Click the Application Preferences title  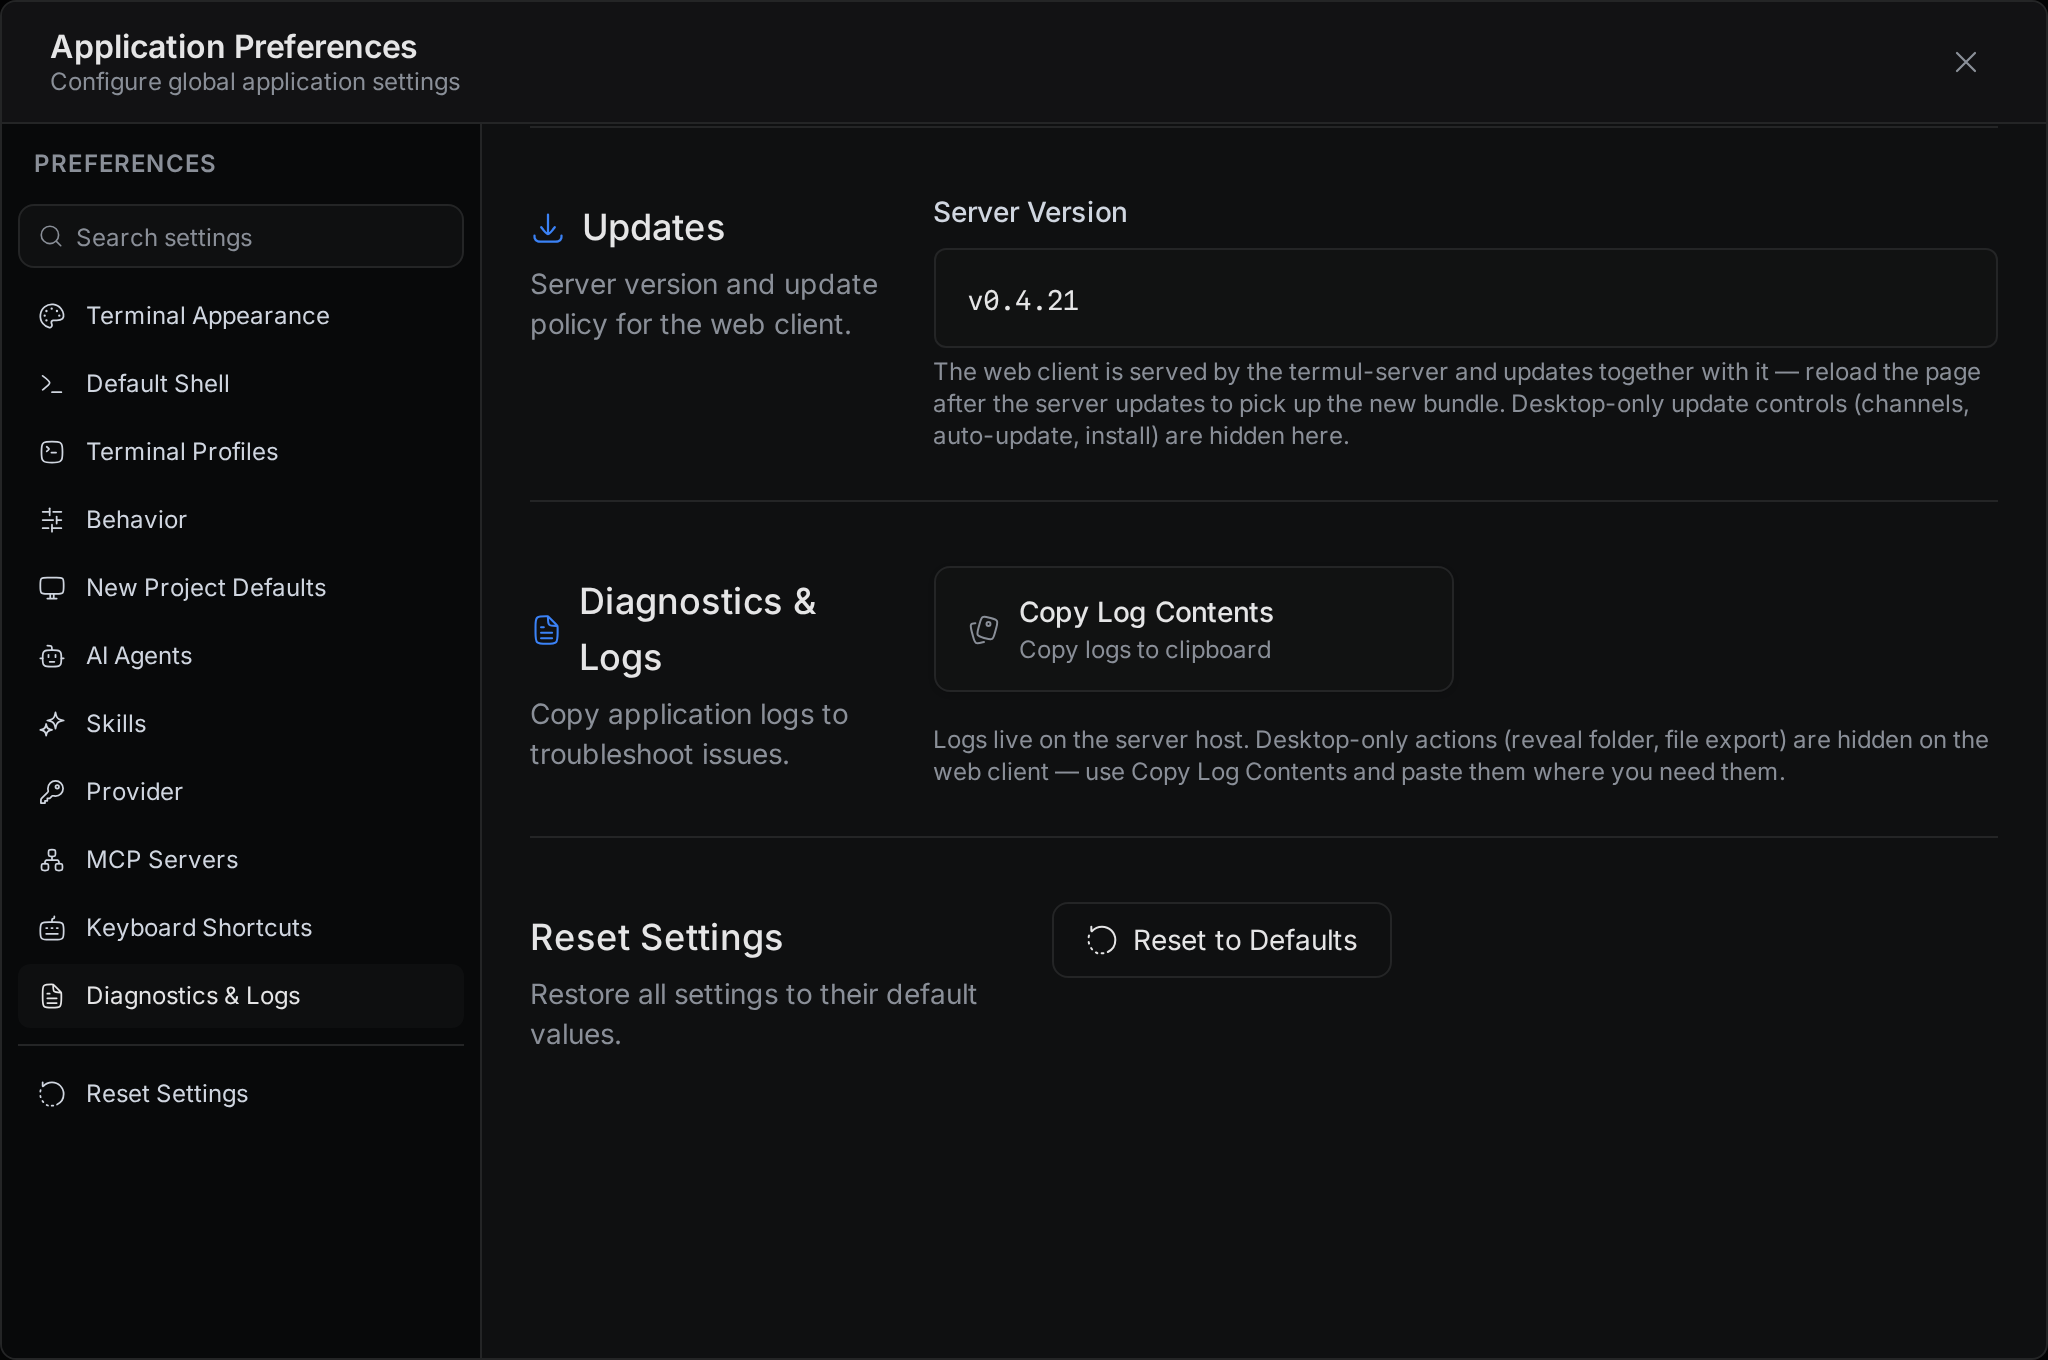[233, 47]
